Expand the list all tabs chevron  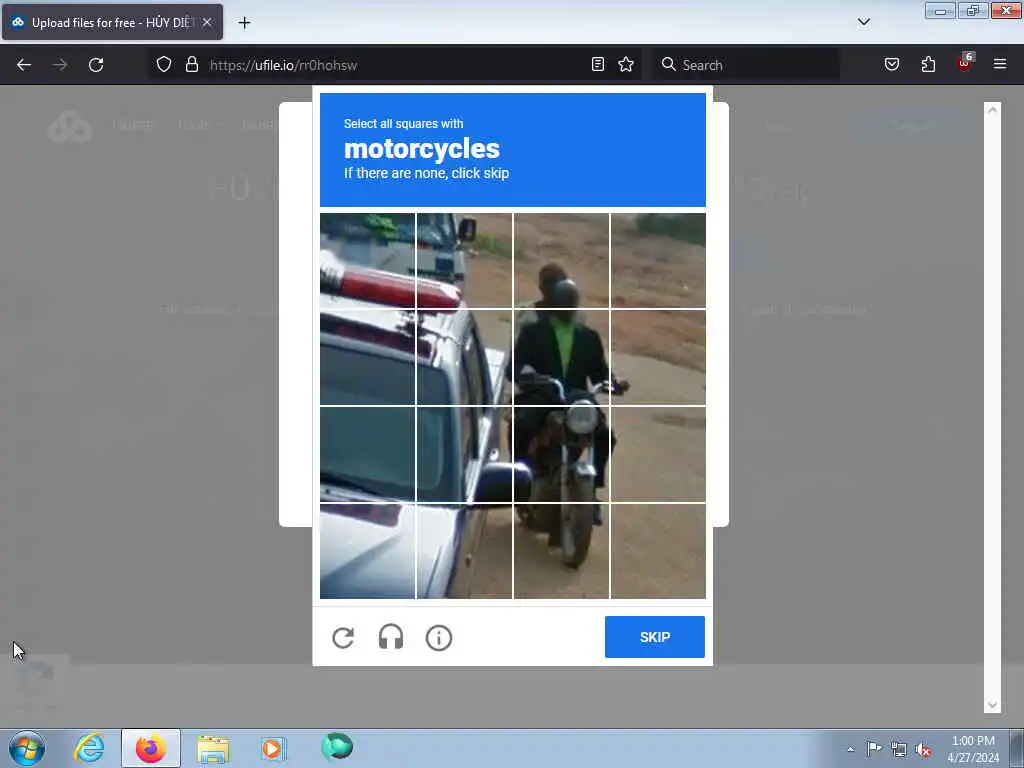[x=863, y=22]
